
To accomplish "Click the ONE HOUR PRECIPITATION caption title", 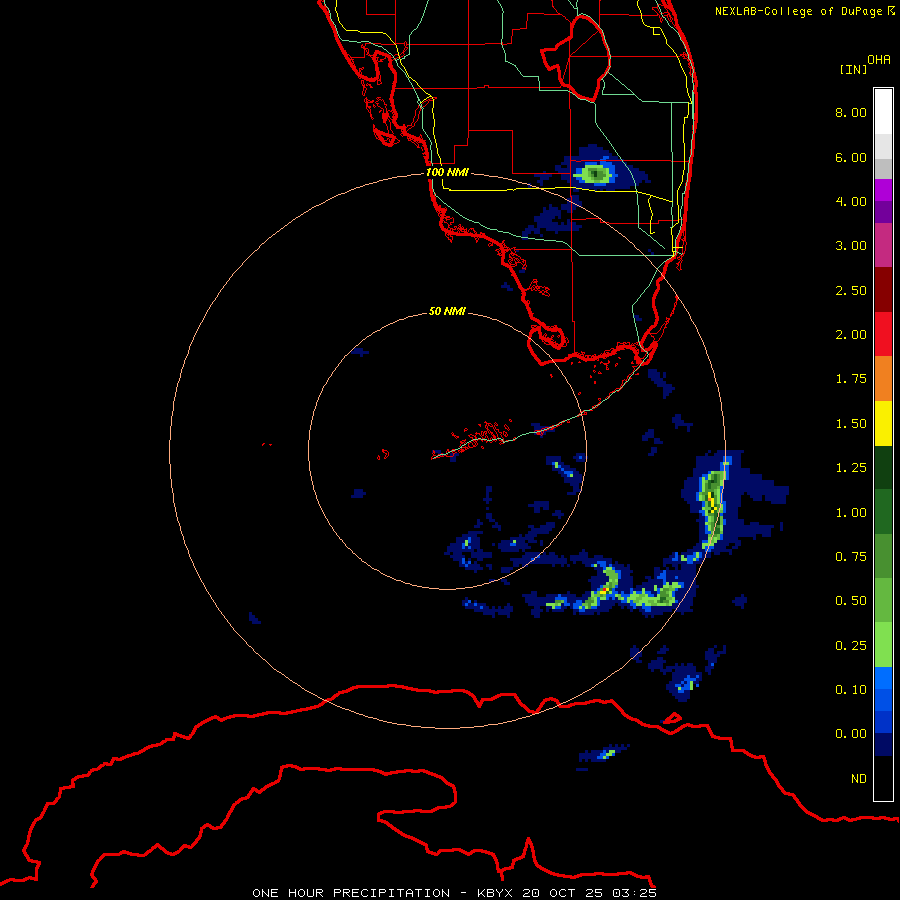I will [351, 893].
